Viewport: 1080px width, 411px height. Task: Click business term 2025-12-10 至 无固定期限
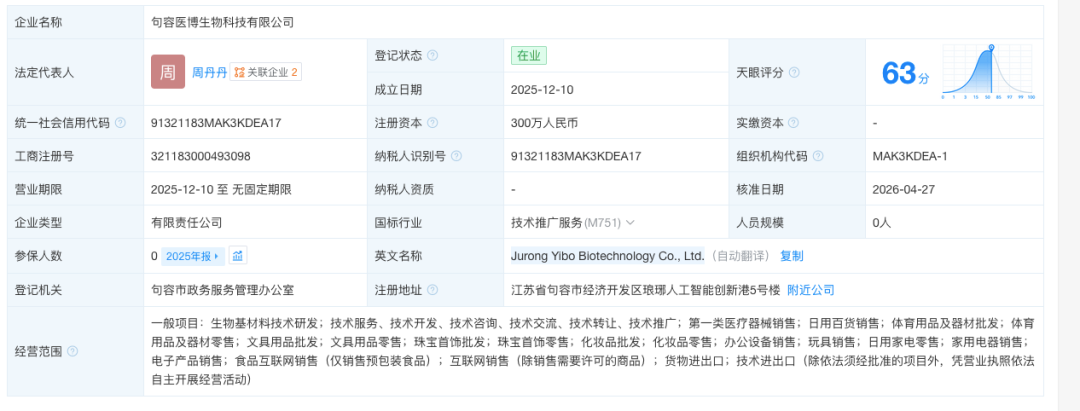click(221, 189)
